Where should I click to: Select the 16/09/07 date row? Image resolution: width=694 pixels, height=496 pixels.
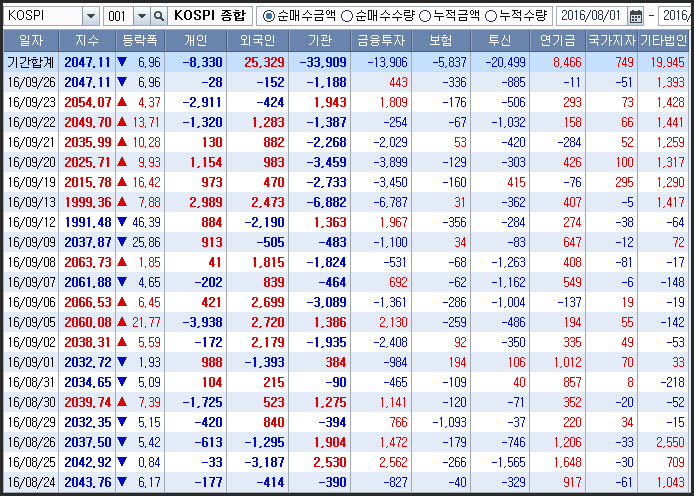tap(346, 282)
